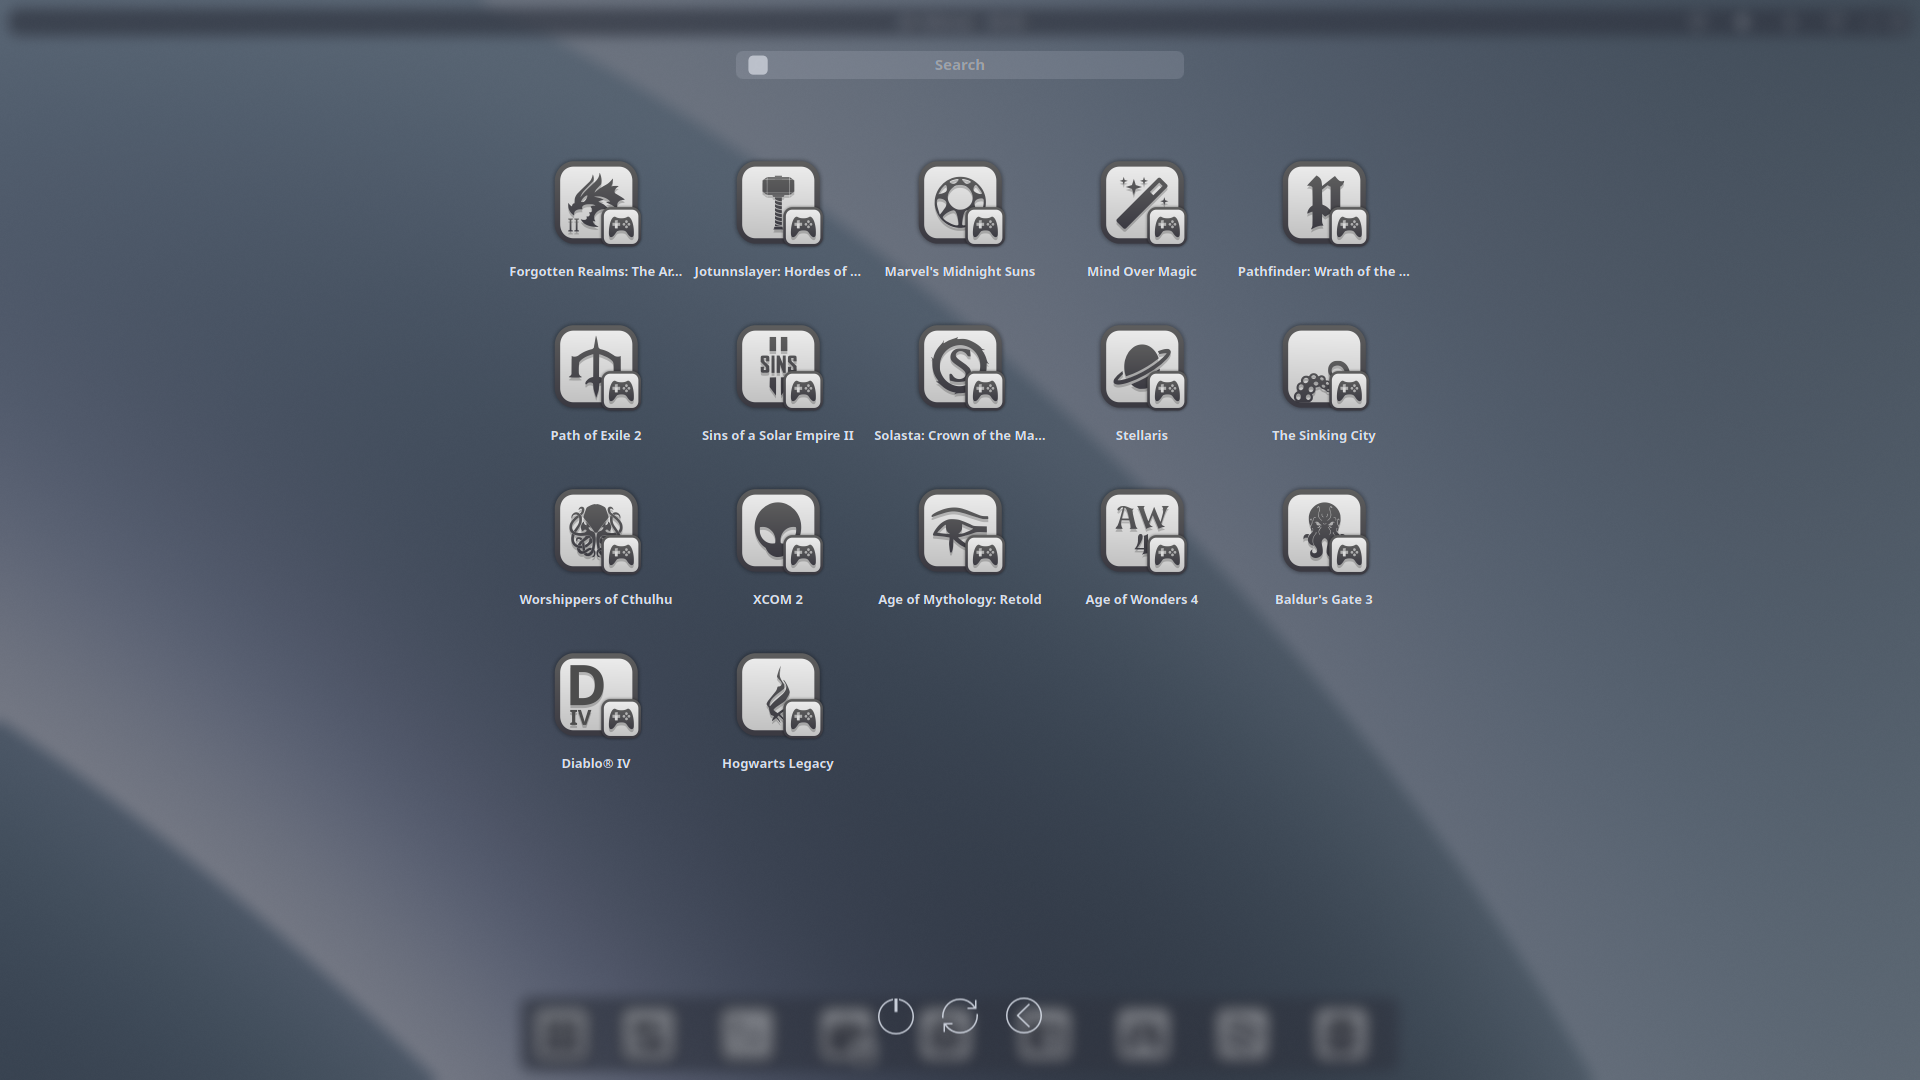1920x1080 pixels.
Task: Launch Diablo IV
Action: pyautogui.click(x=596, y=695)
